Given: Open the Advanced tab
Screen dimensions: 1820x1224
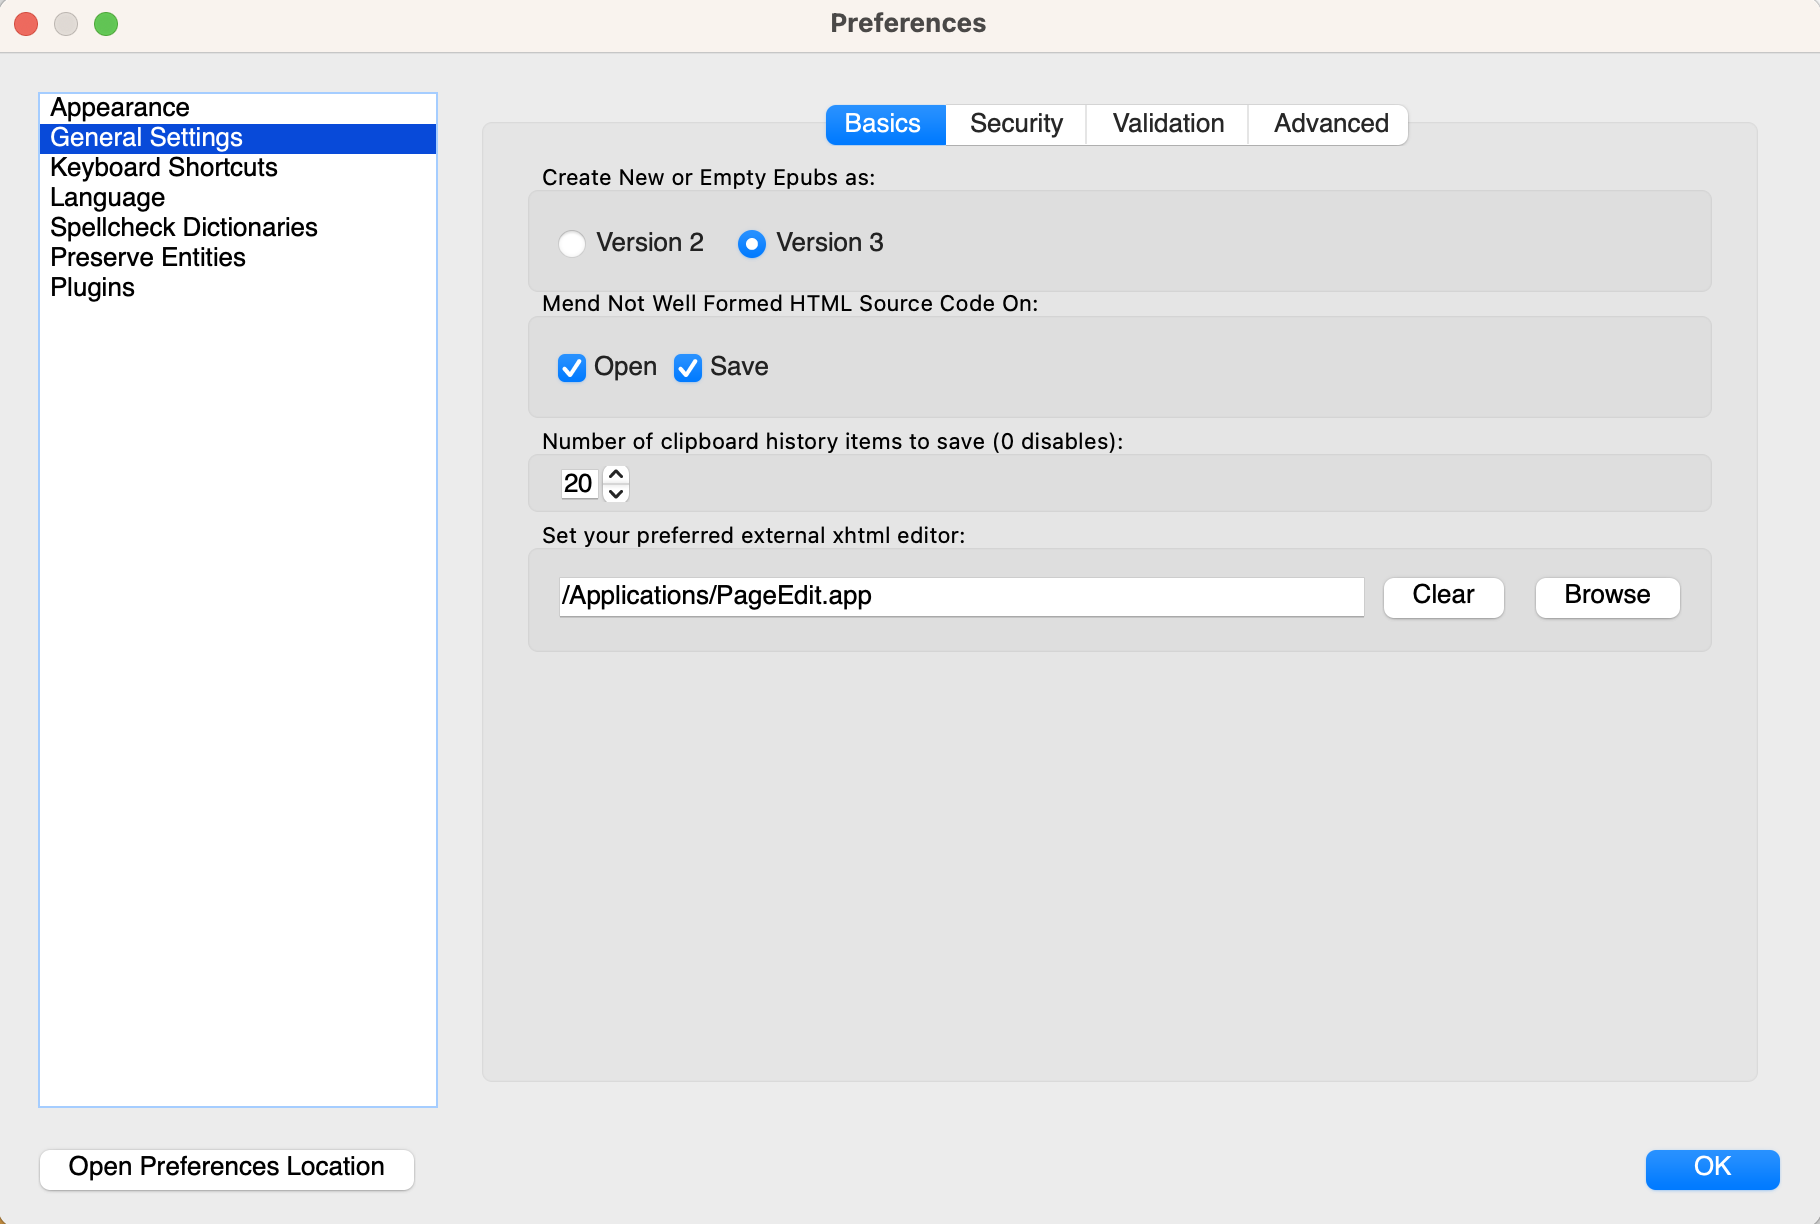Looking at the screenshot, I should tap(1330, 124).
